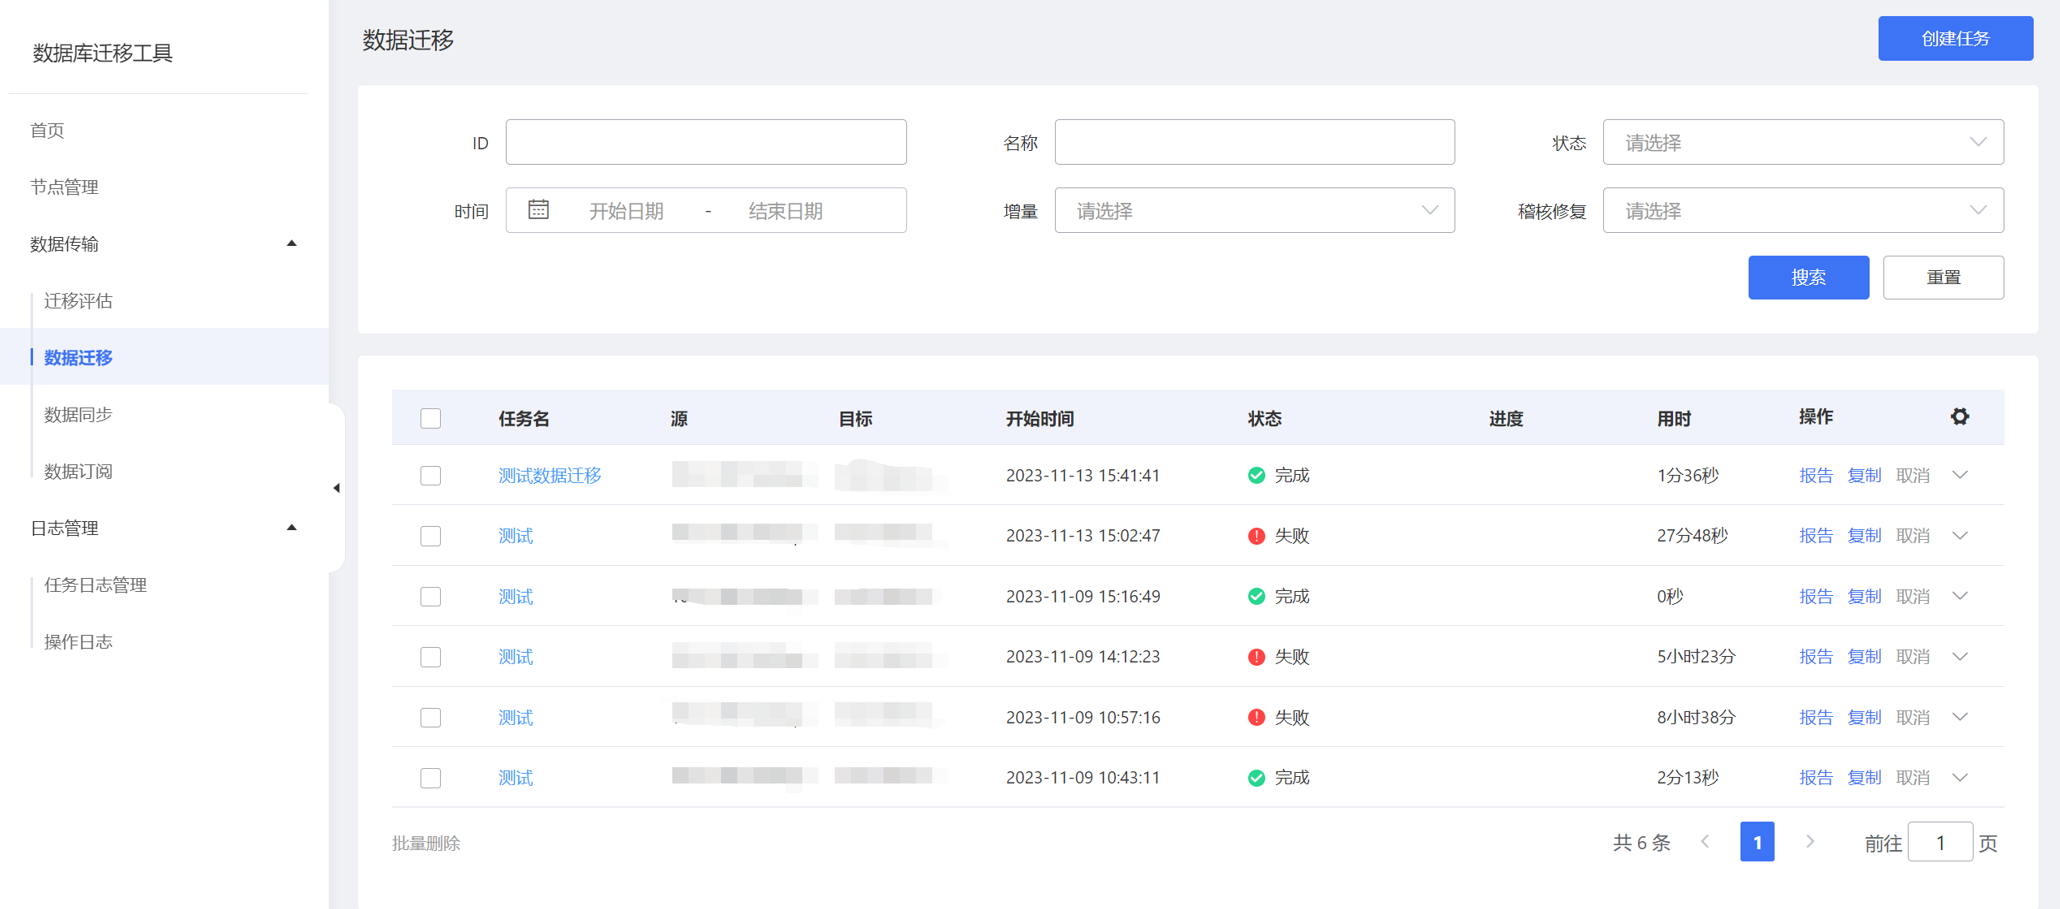Screen dimensions: 2060x909
Task: Click 复制 for row taking 8小时38分
Action: (1864, 717)
